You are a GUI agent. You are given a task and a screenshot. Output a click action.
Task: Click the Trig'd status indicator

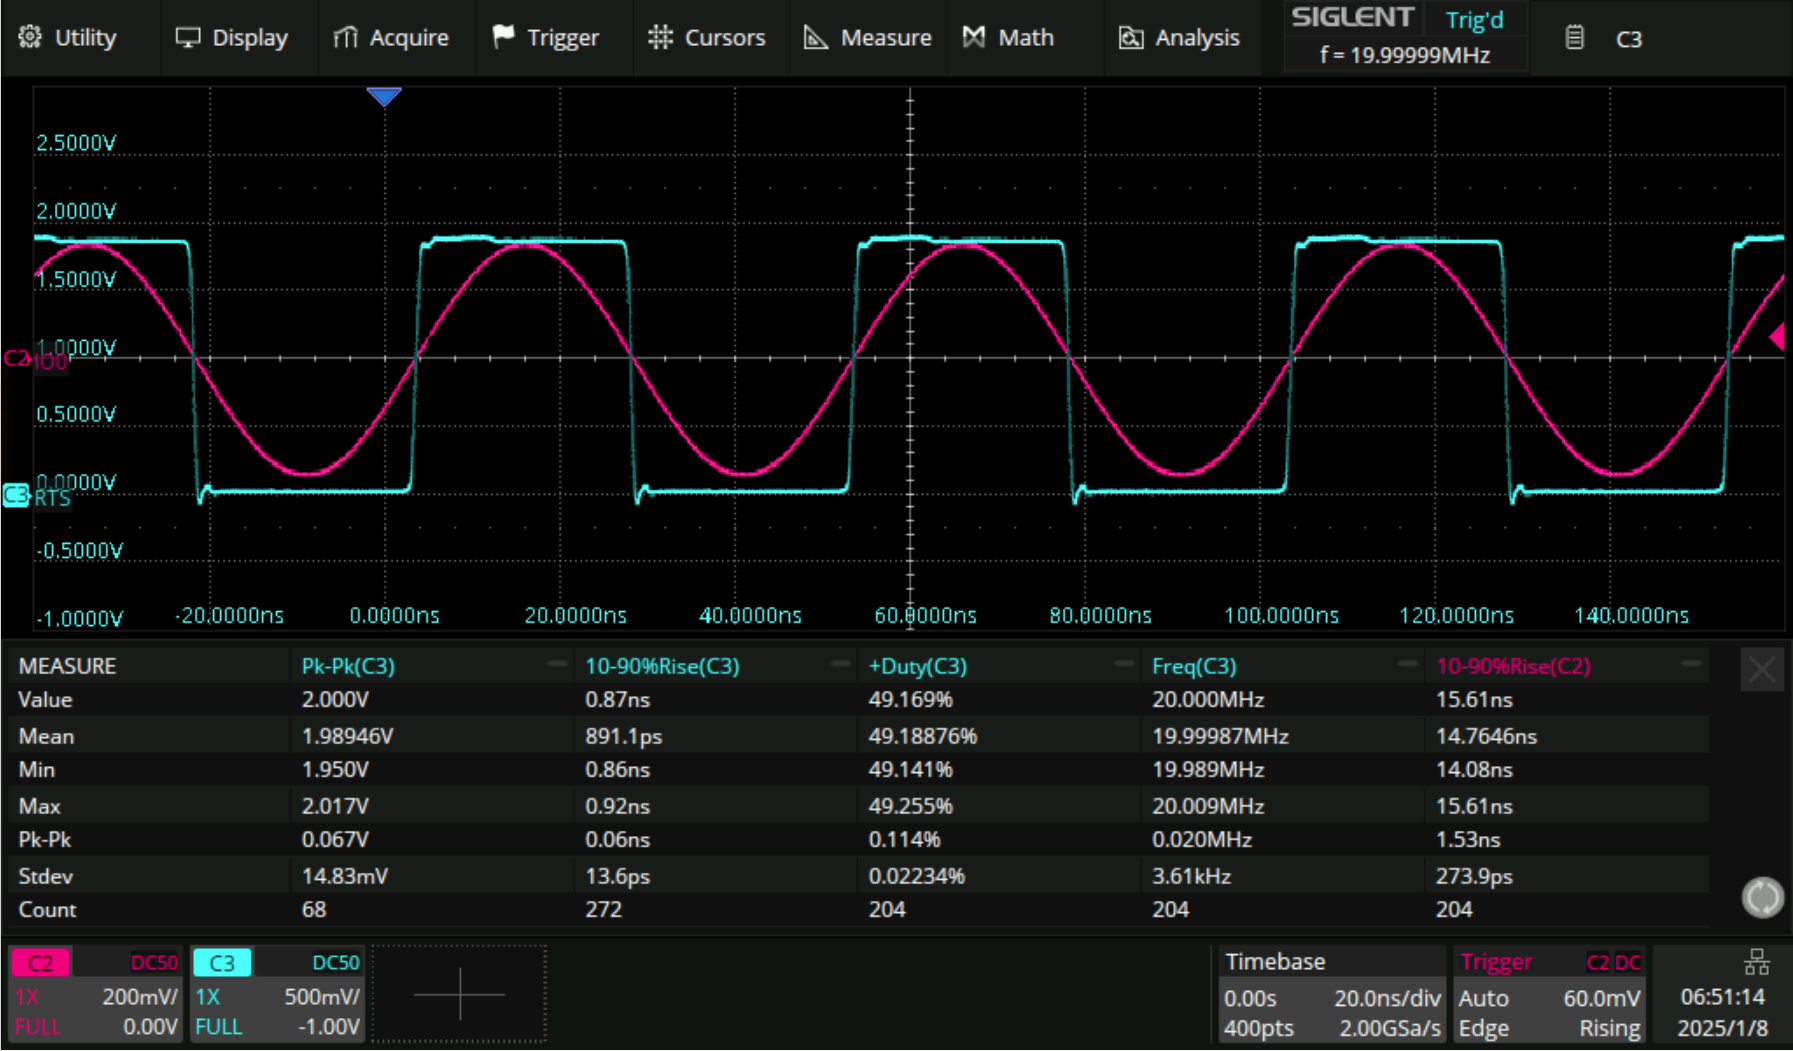(x=1474, y=20)
